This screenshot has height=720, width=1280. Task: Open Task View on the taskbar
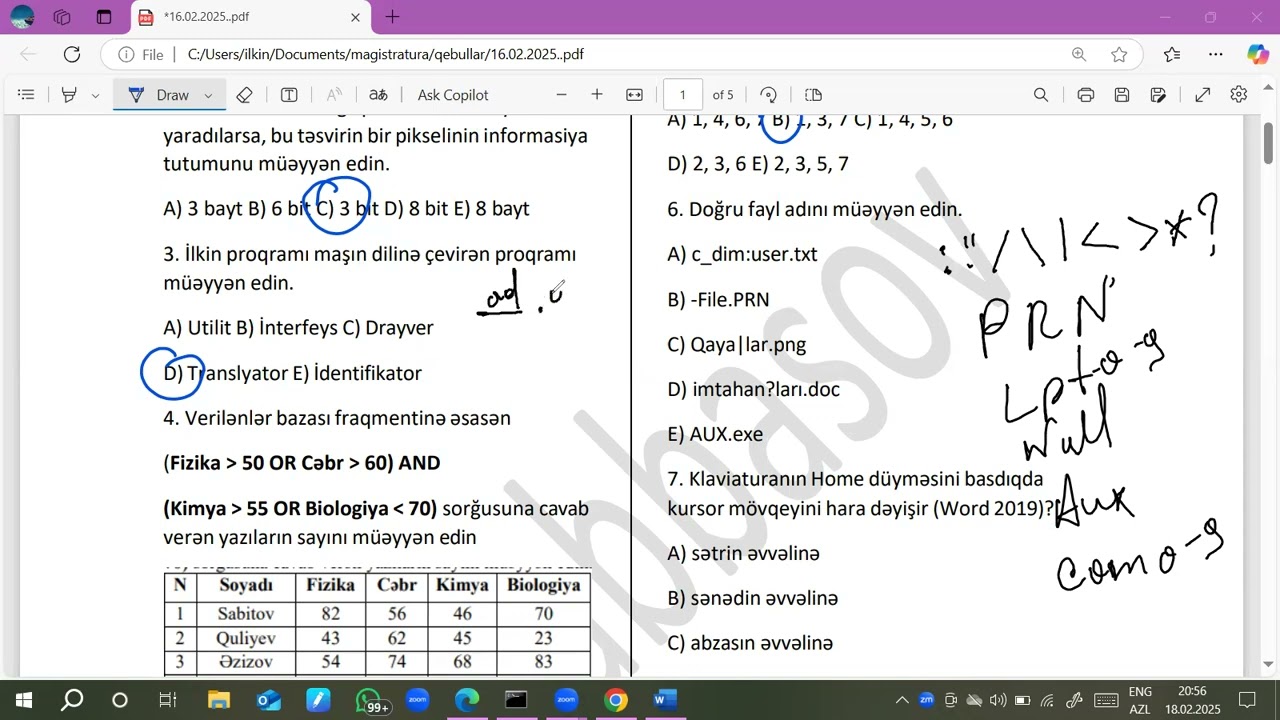[168, 700]
